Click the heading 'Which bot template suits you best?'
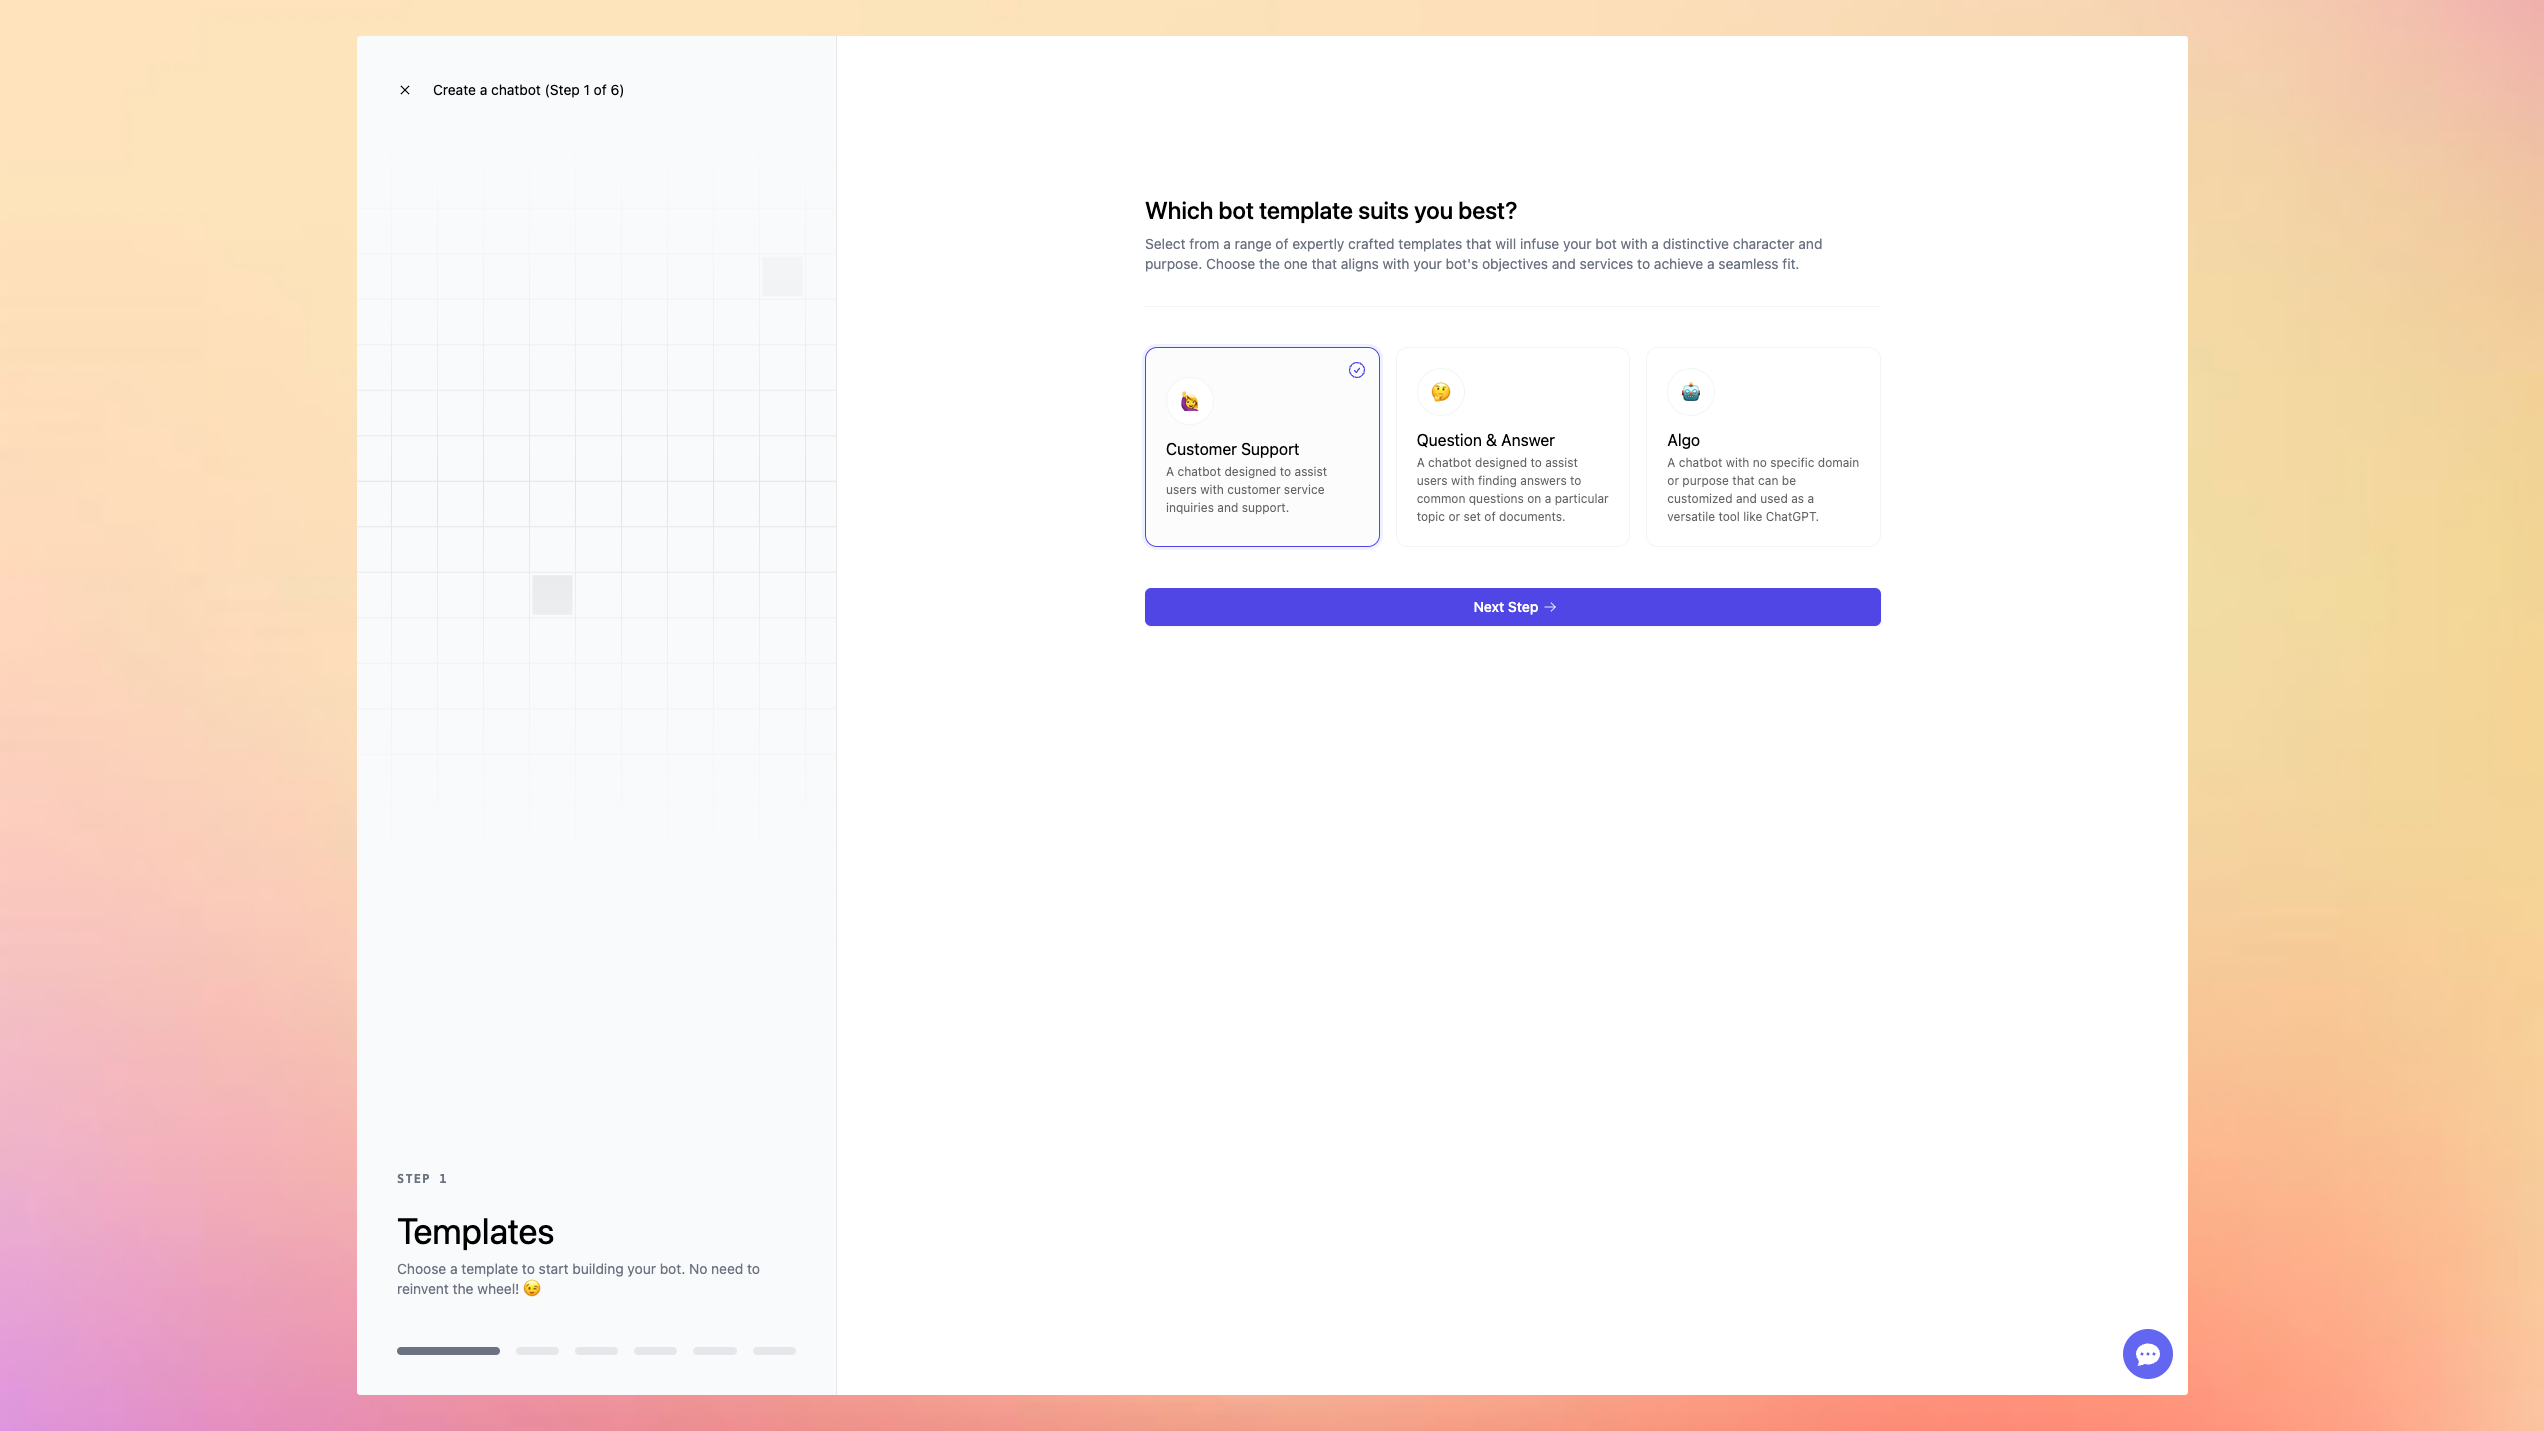The image size is (2544, 1431). [x=1330, y=211]
